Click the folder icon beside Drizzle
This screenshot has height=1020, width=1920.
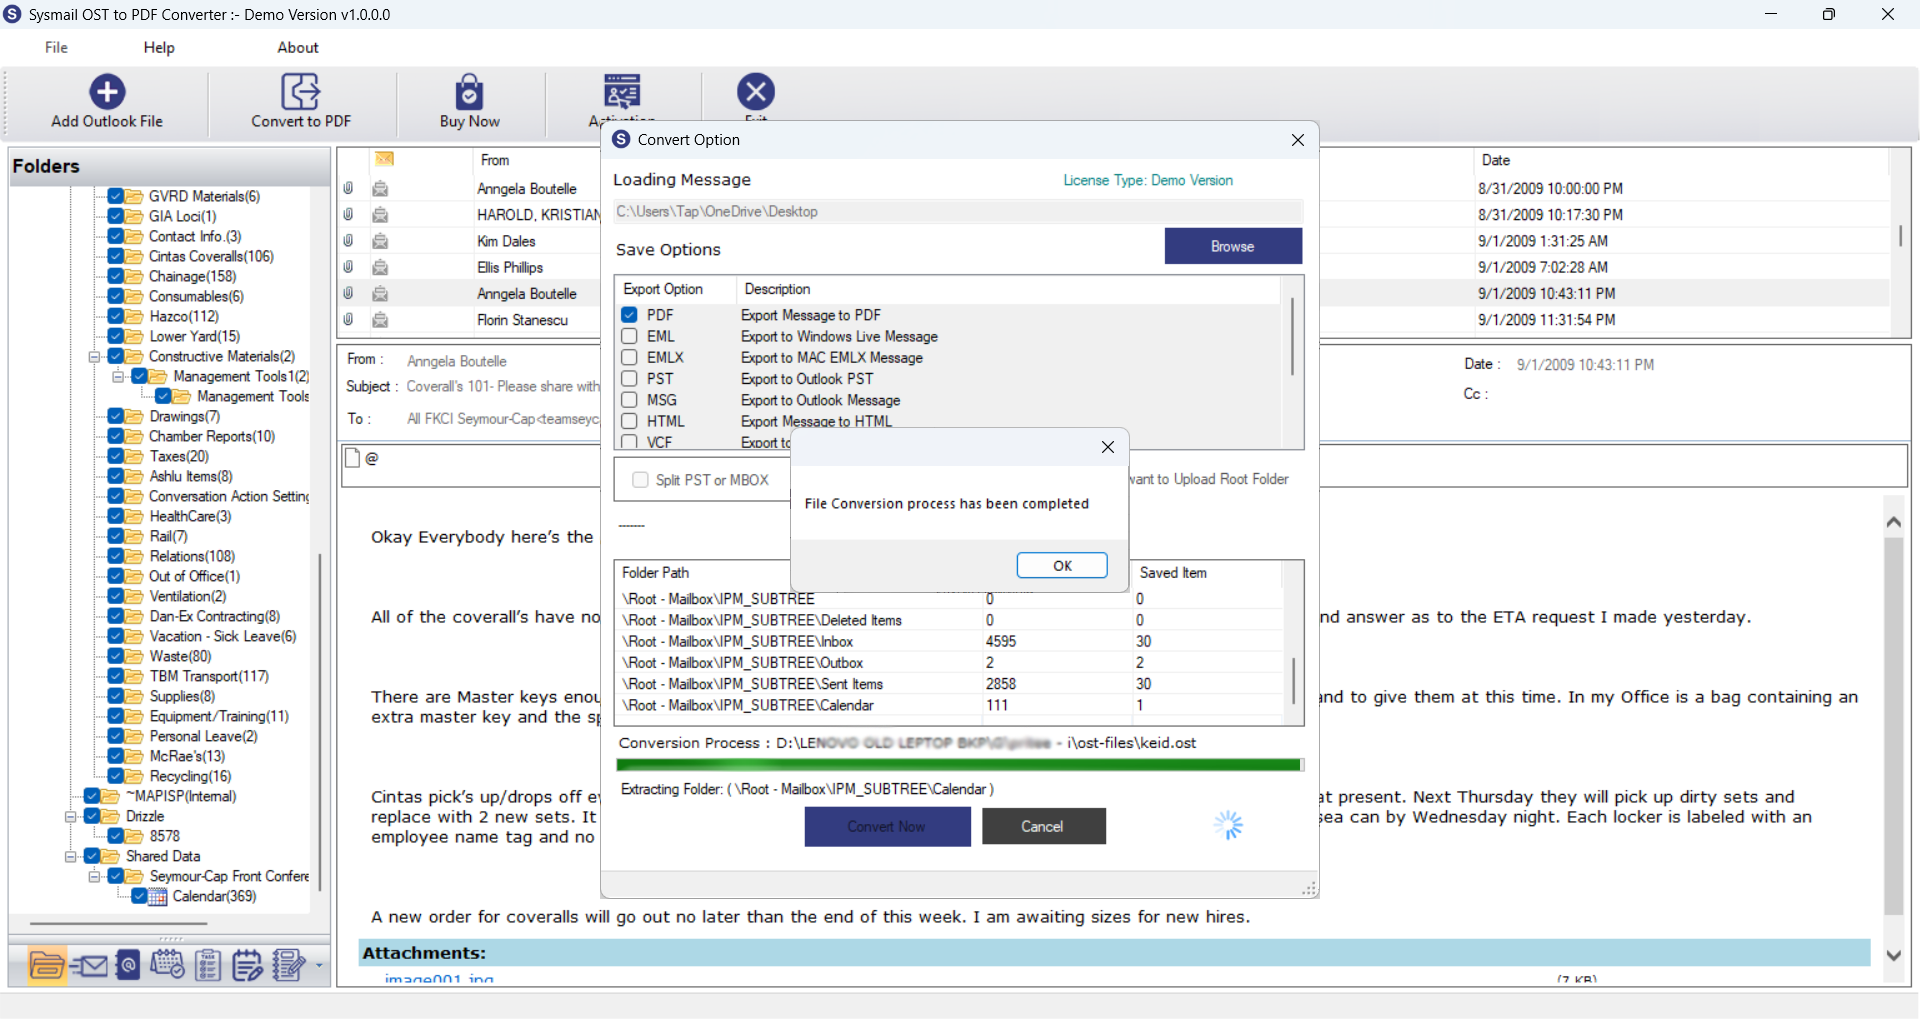click(112, 817)
